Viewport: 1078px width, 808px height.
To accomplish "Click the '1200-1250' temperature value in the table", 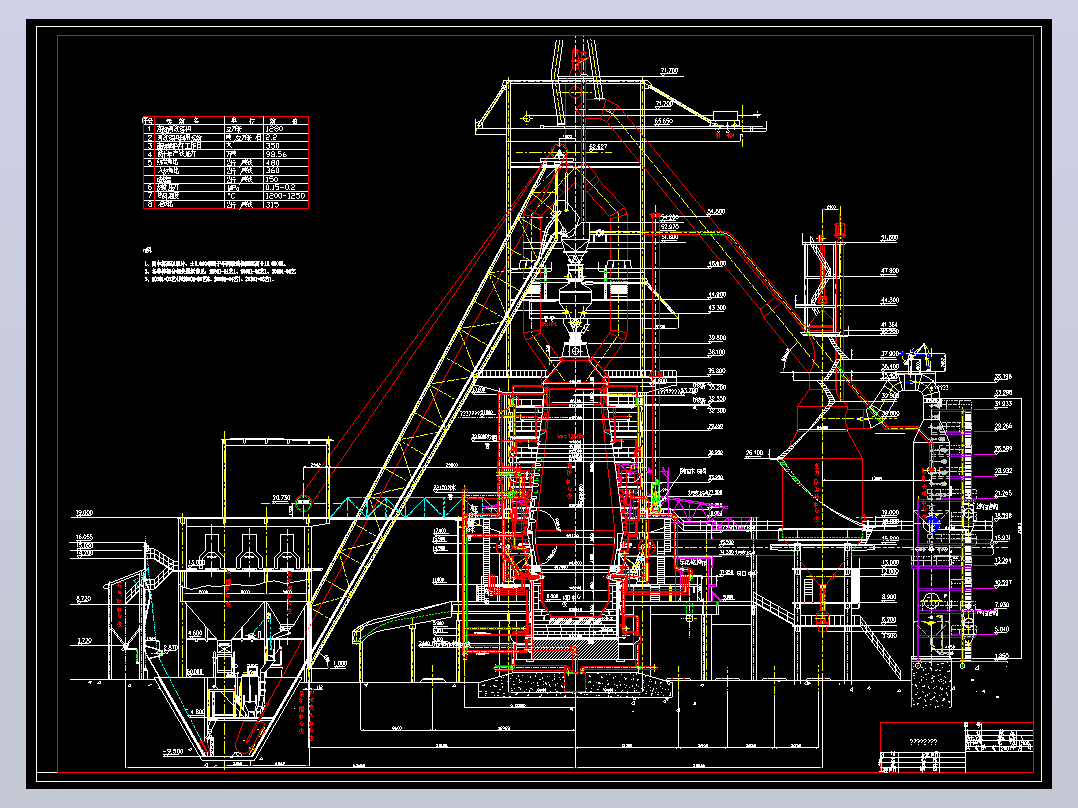I will click(285, 196).
